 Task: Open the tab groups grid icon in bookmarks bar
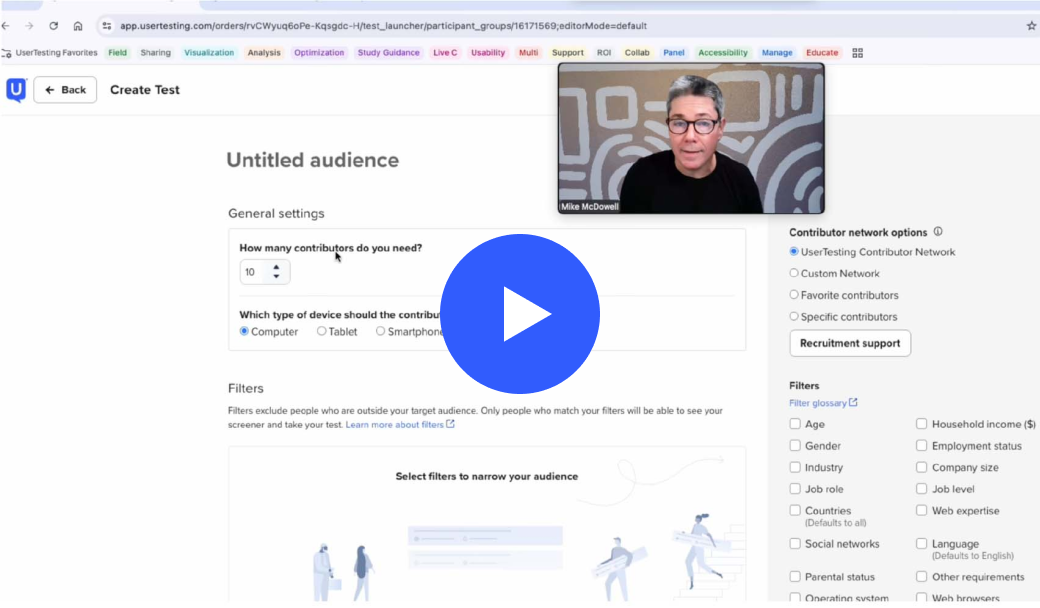click(857, 53)
